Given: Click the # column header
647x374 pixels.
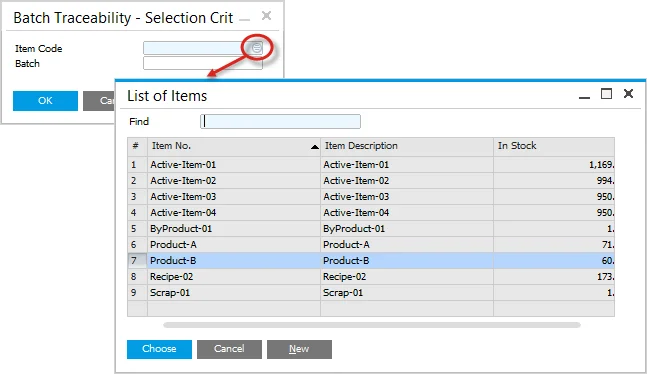Looking at the screenshot, I should tap(137, 146).
